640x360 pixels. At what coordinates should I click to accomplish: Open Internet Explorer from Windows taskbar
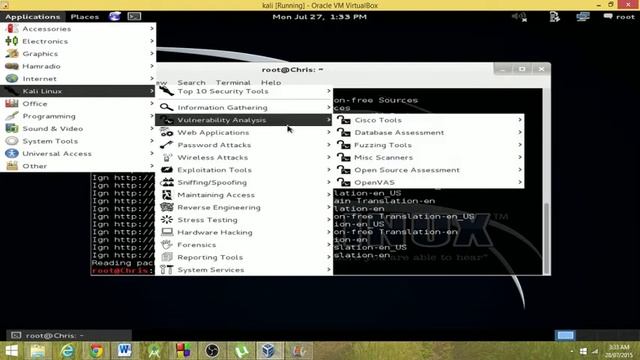point(67,351)
